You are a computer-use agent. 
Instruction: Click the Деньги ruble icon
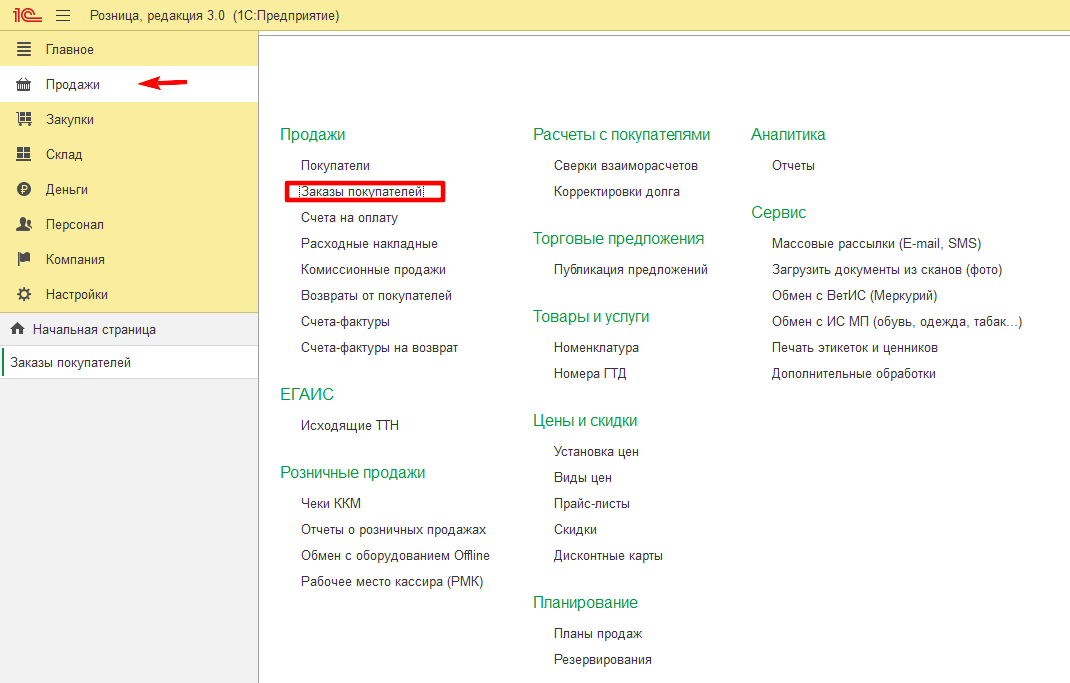[x=24, y=190]
